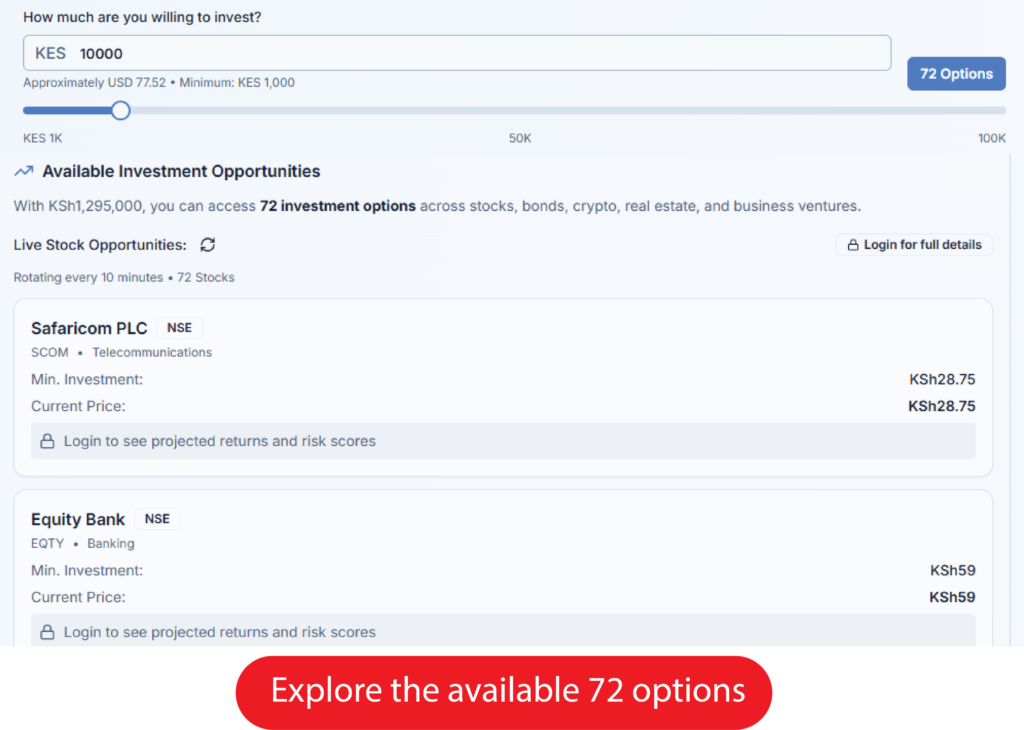Click the NSE badge next to Safaricom PLC
The height and width of the screenshot is (730, 1024).
[x=180, y=328]
